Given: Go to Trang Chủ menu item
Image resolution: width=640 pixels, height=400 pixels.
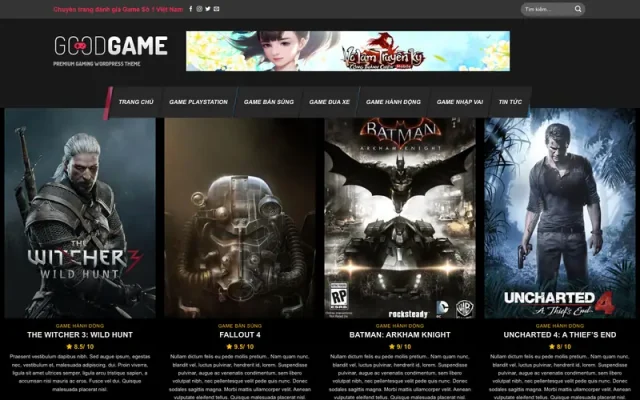Looking at the screenshot, I should point(136,102).
